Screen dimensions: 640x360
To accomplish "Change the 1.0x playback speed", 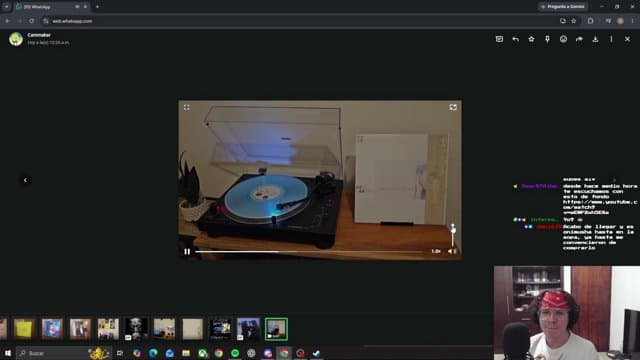I will tap(436, 251).
